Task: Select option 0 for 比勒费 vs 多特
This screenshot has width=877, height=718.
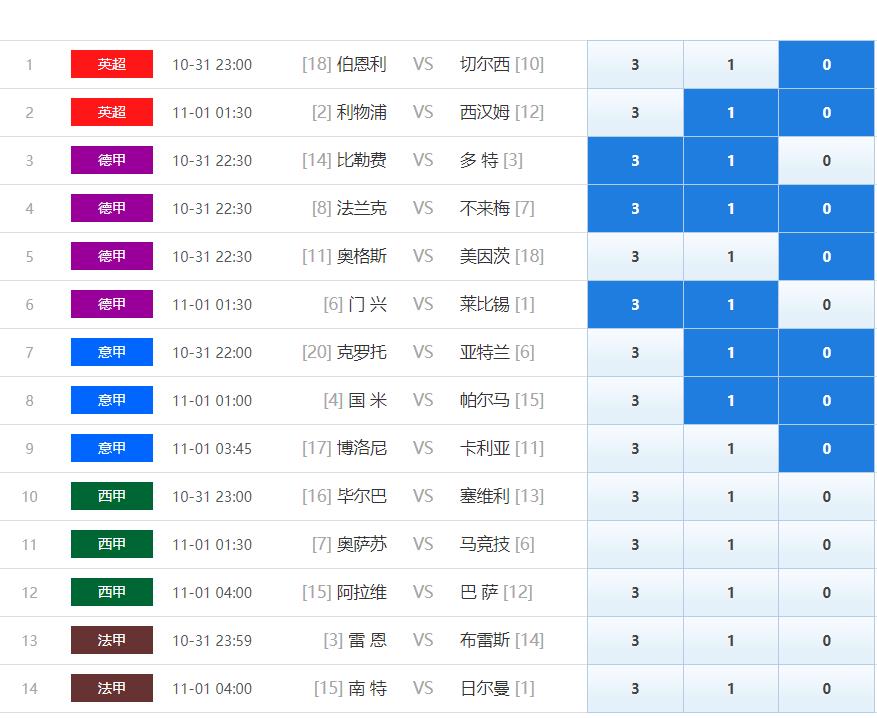Action: click(826, 160)
